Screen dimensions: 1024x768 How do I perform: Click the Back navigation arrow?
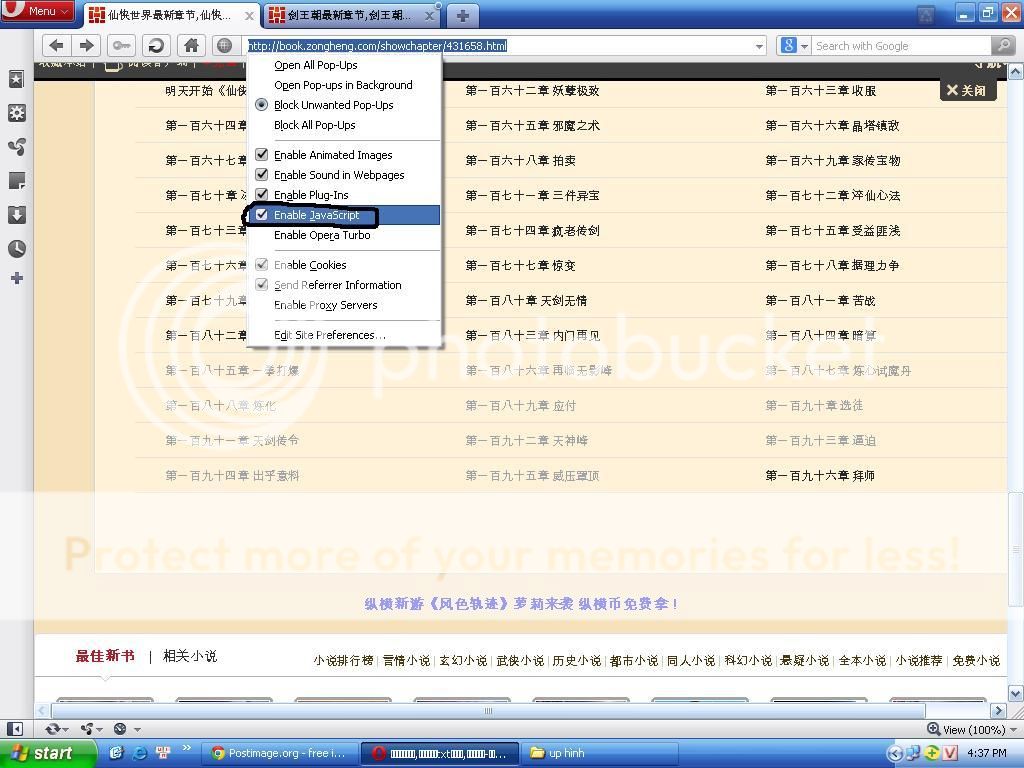pyautogui.click(x=56, y=45)
